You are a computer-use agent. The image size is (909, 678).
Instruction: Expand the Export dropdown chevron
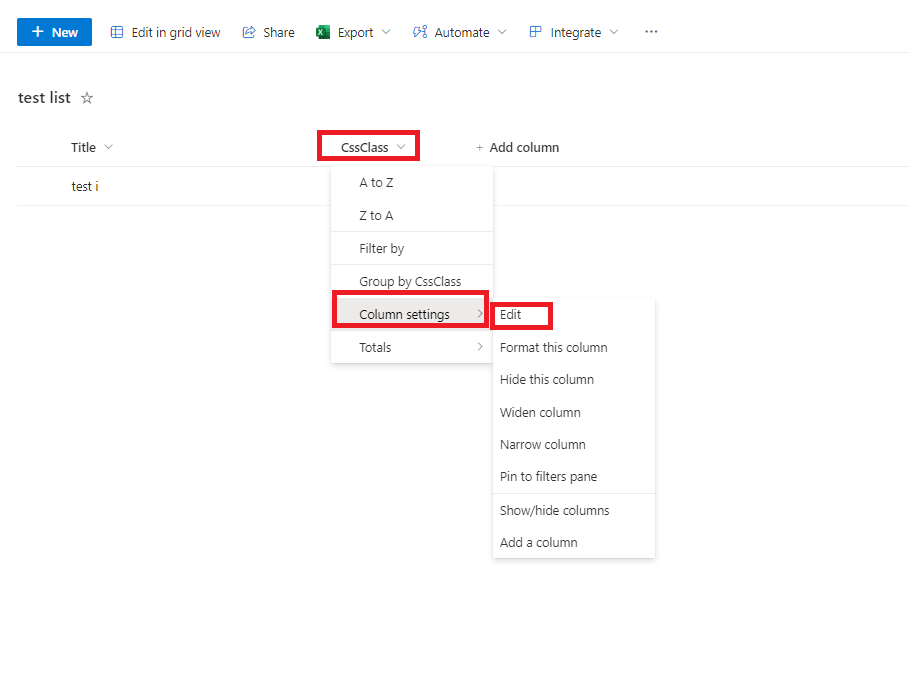point(386,32)
